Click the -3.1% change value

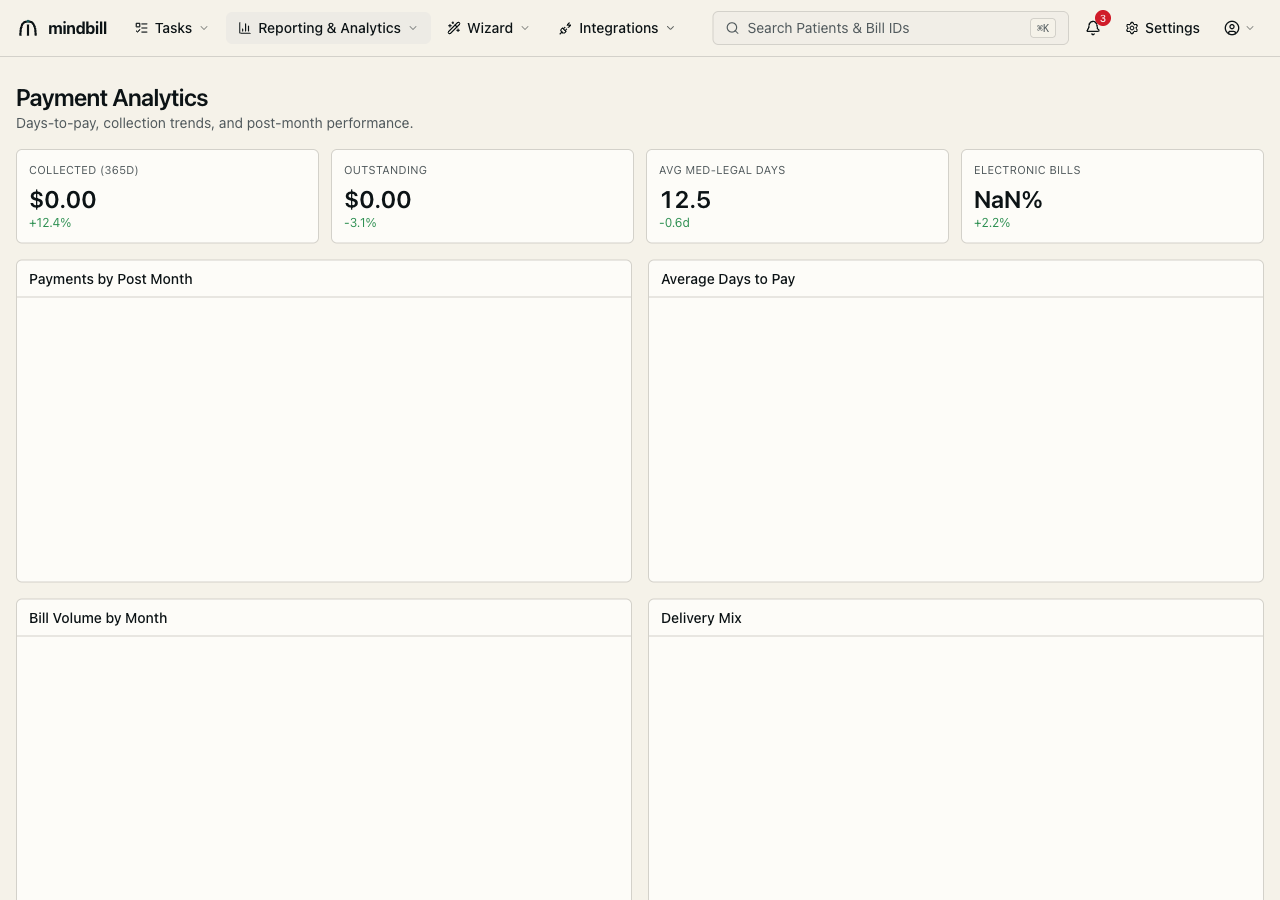tap(360, 223)
